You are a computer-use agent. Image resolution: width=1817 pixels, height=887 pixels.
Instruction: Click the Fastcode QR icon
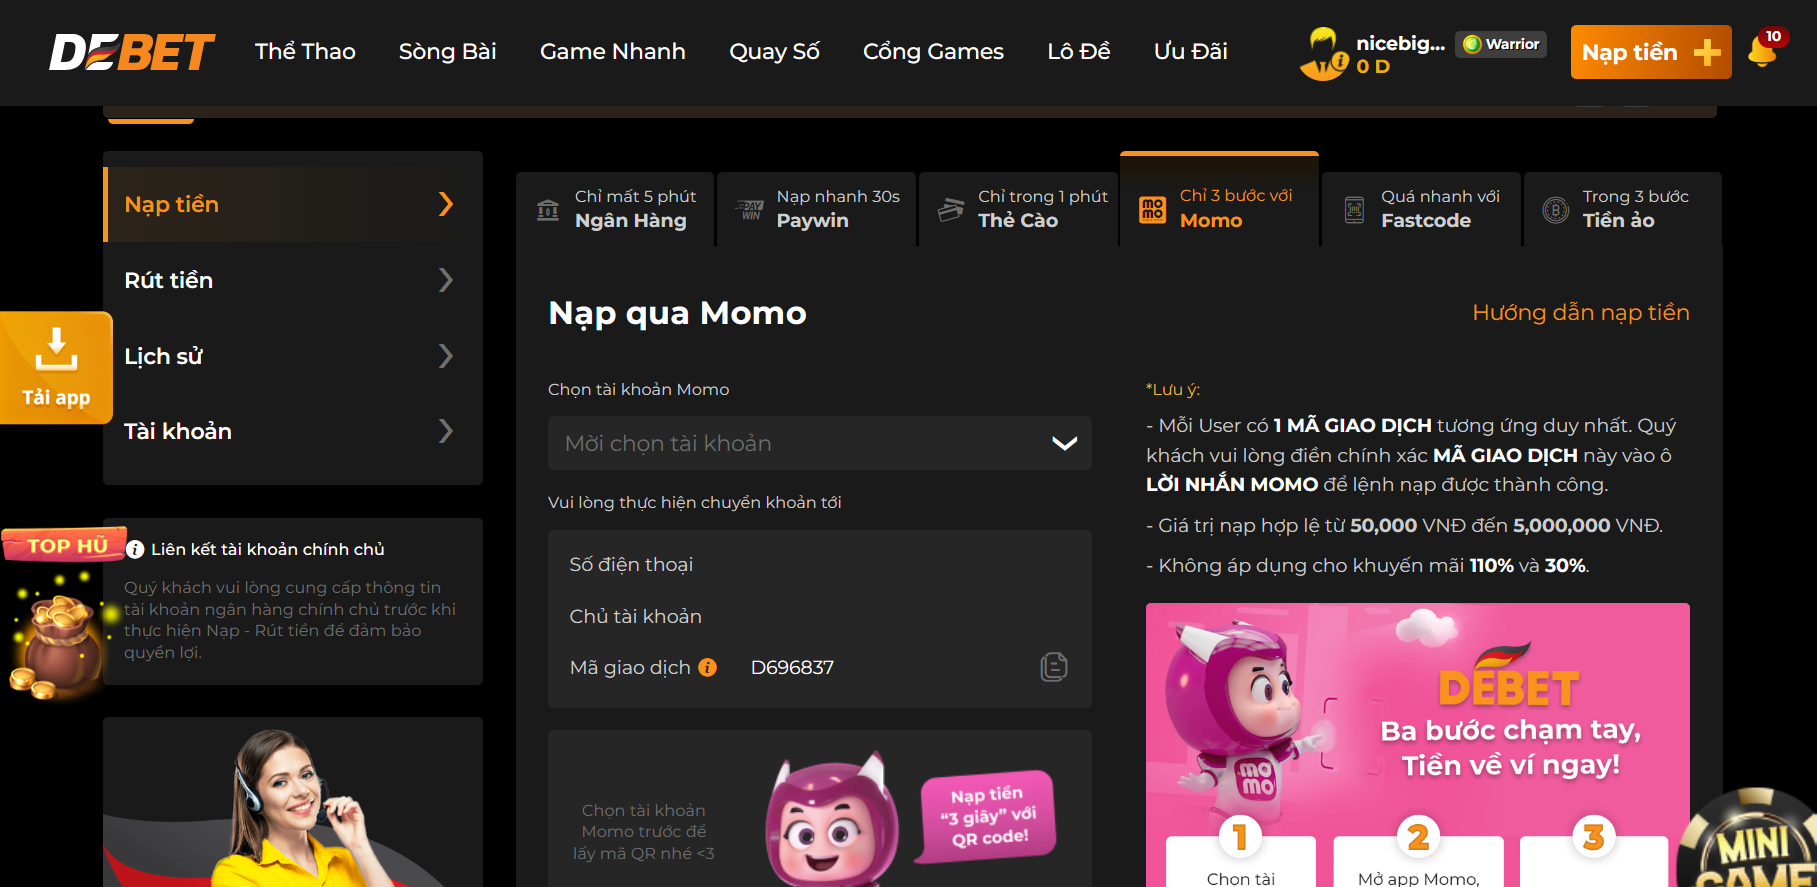(1354, 210)
